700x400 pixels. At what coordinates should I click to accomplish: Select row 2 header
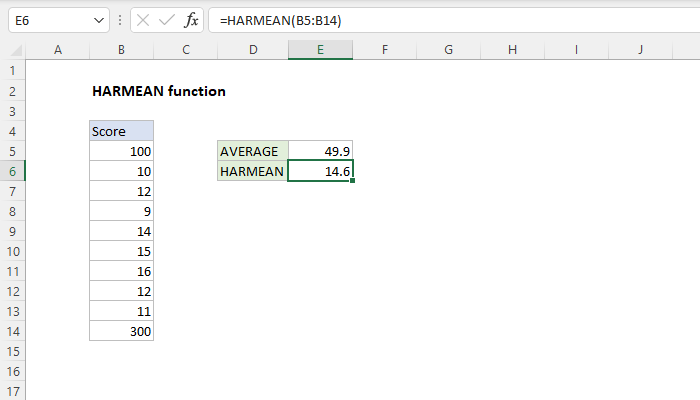point(12,91)
